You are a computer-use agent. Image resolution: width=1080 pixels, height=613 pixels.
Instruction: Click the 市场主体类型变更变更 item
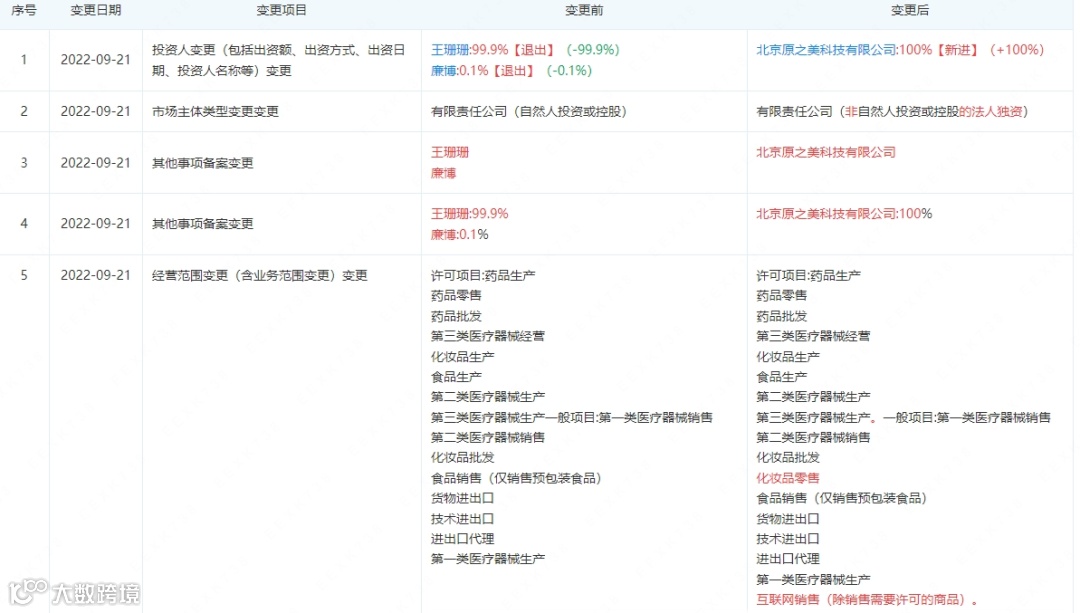click(x=216, y=112)
